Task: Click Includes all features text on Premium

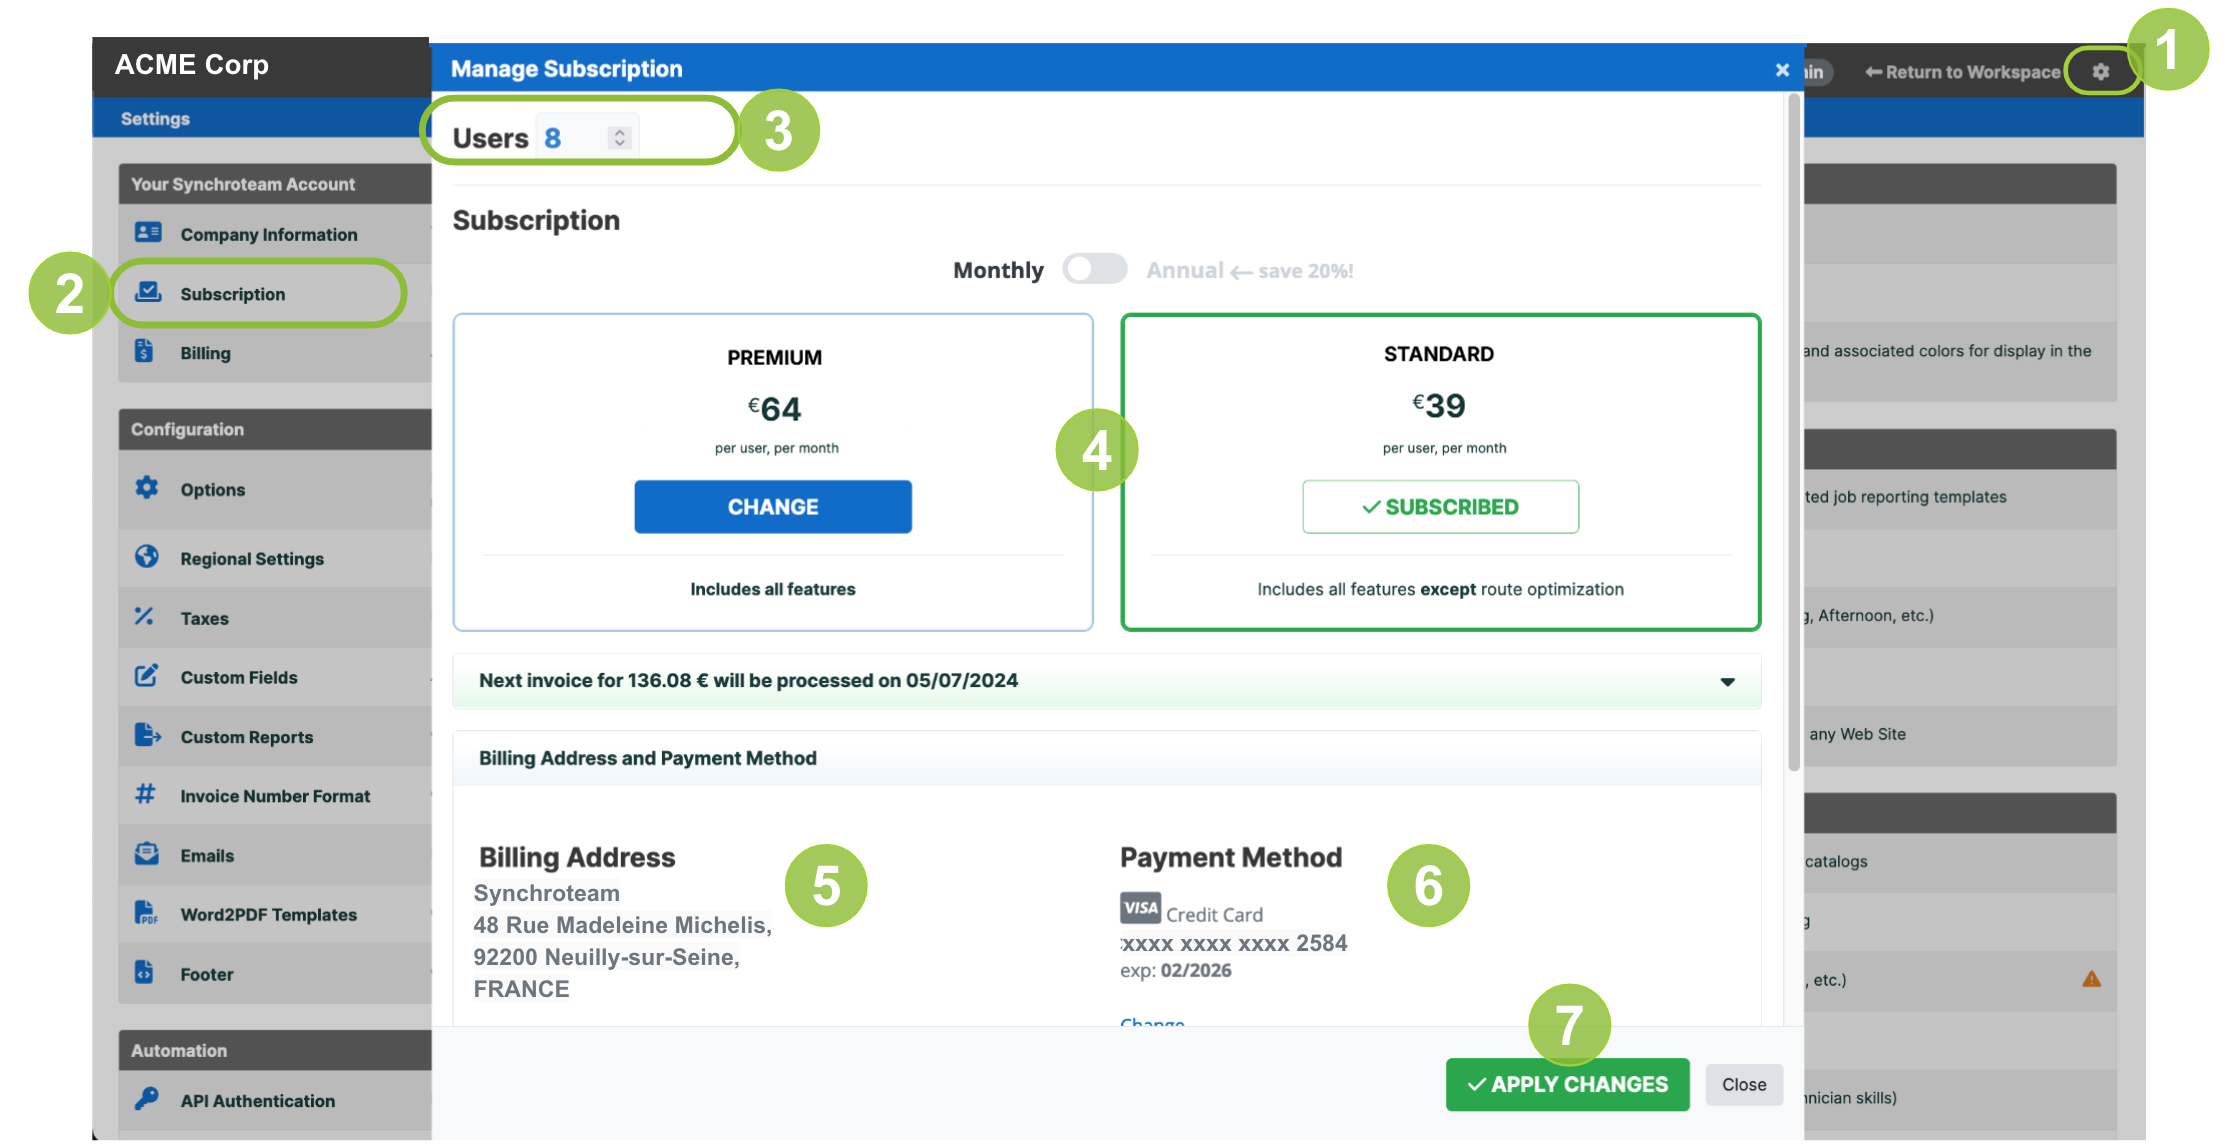Action: tap(773, 589)
